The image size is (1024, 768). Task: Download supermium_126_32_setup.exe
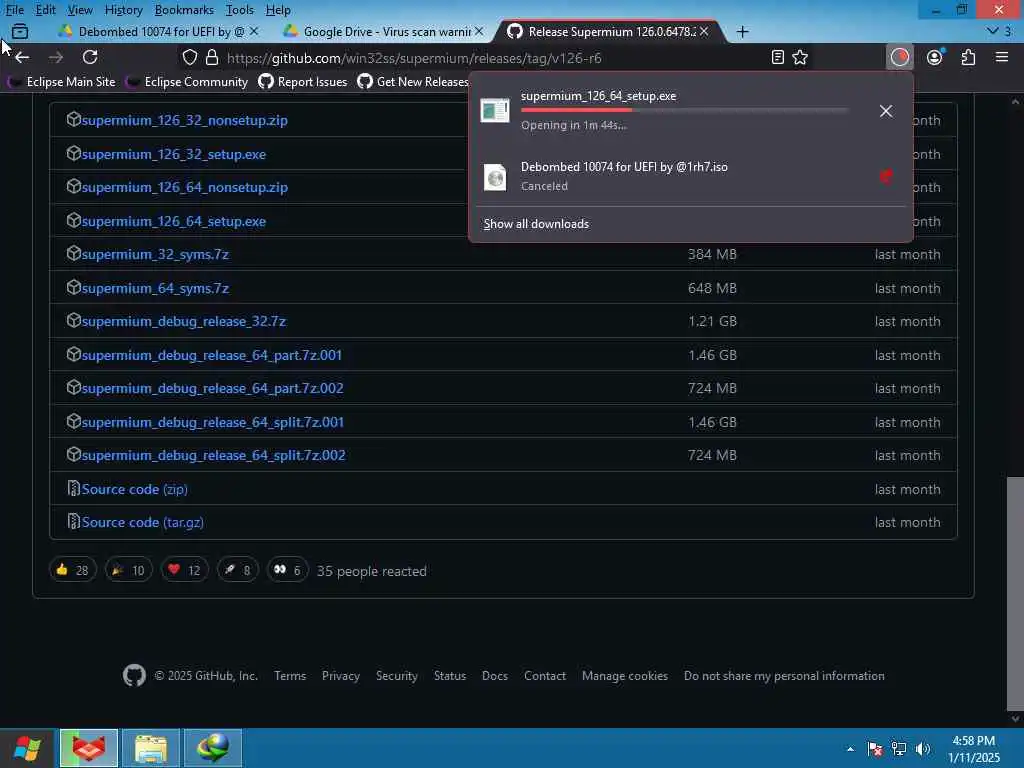pos(174,154)
